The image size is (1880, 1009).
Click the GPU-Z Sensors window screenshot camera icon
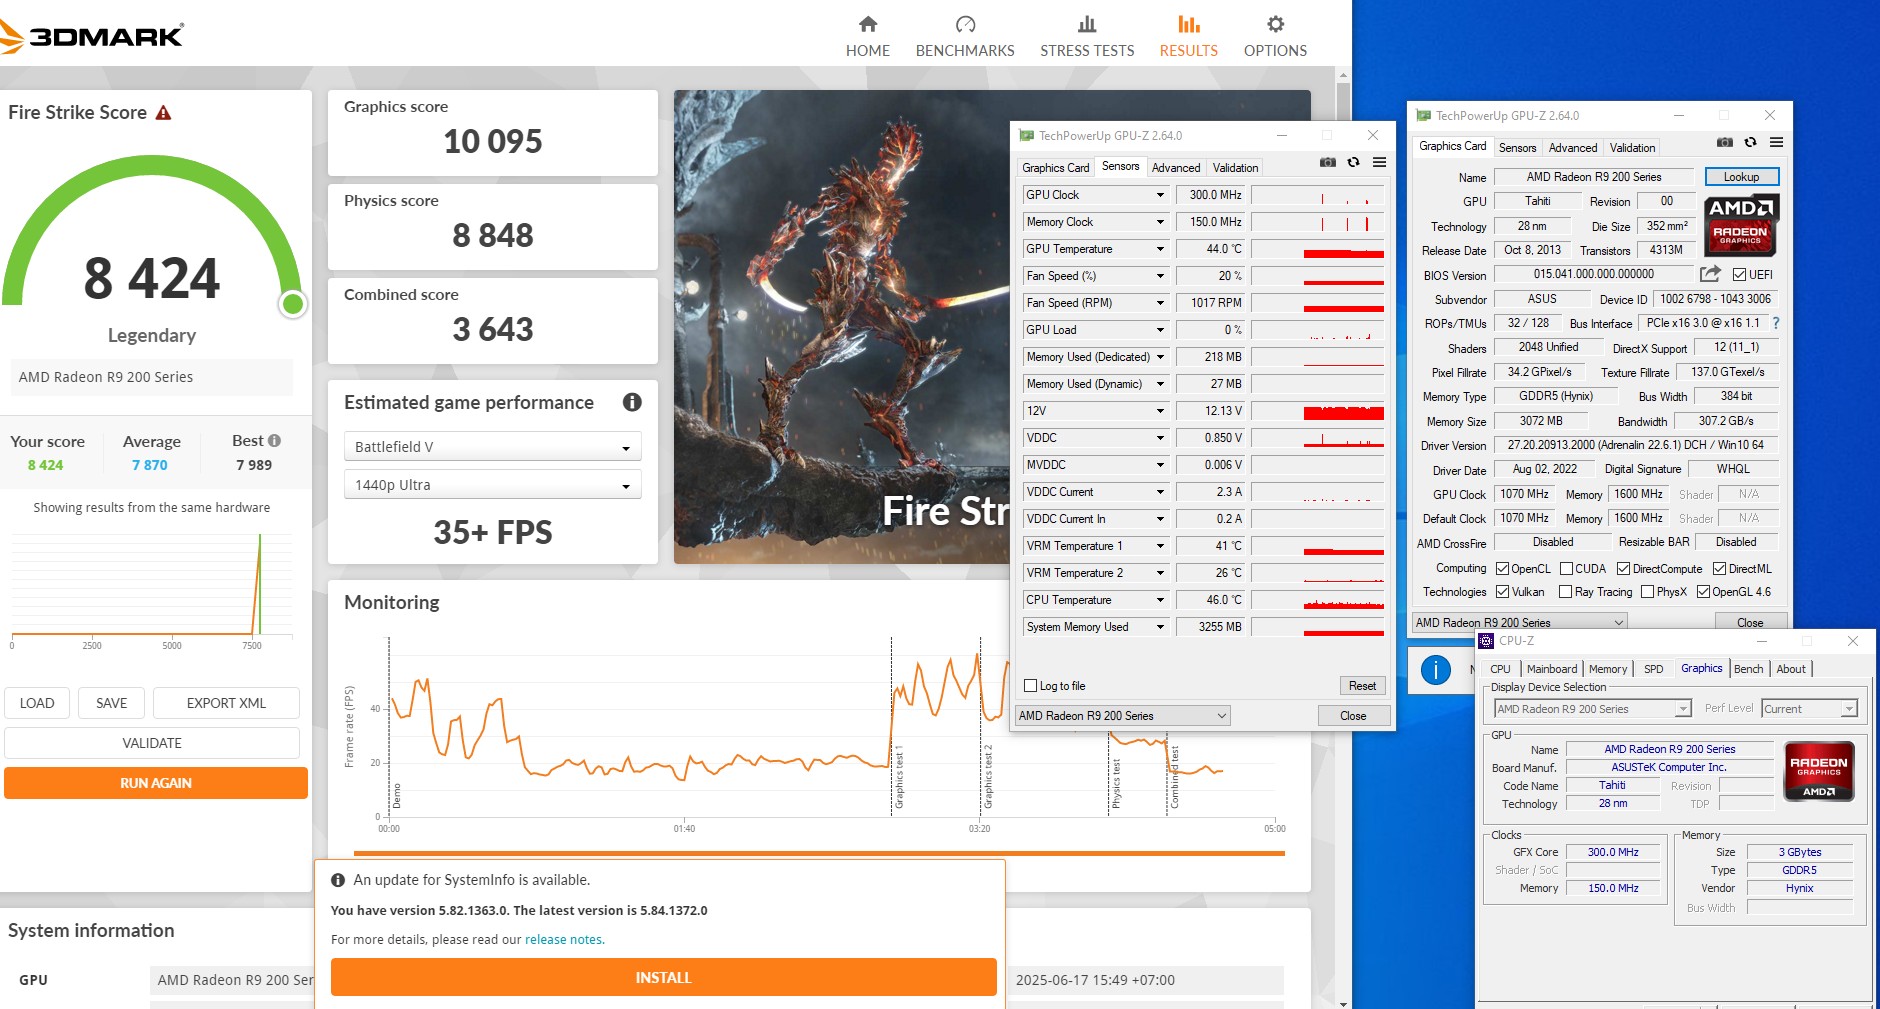(x=1327, y=163)
